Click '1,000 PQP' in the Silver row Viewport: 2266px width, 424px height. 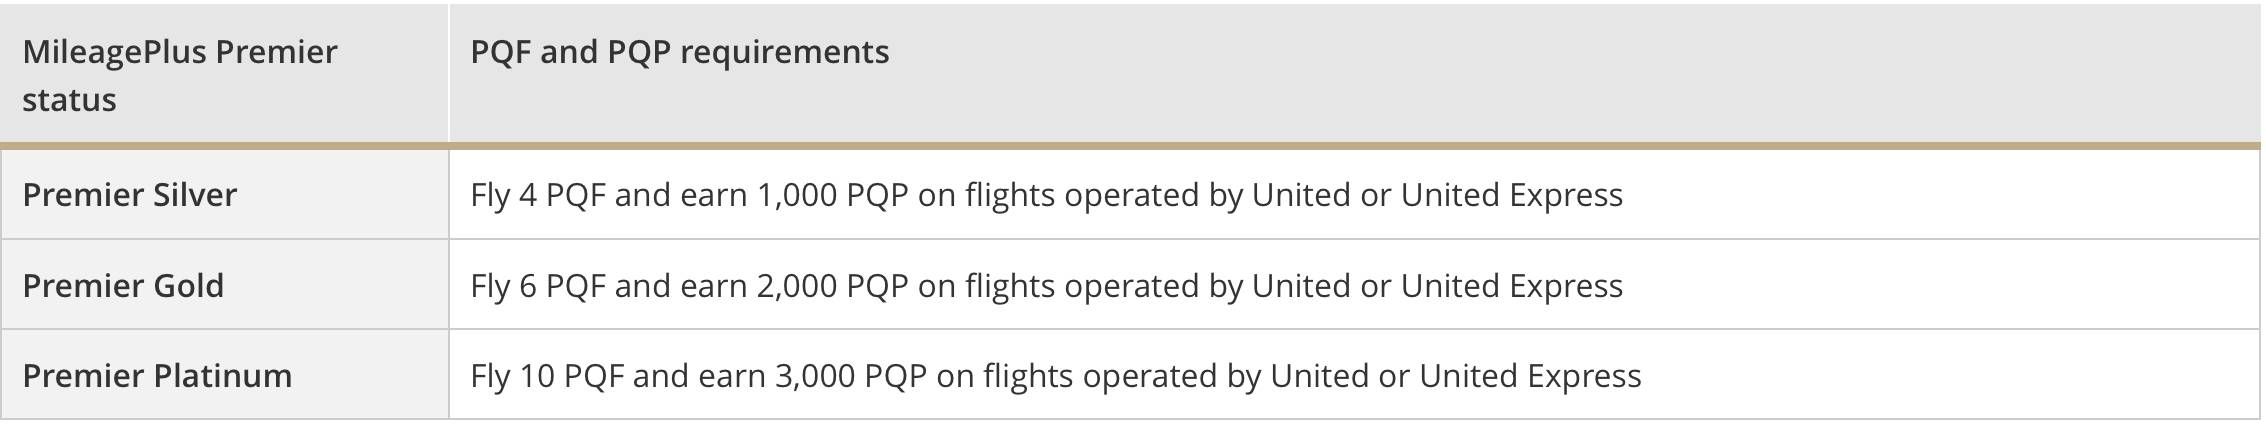832,195
